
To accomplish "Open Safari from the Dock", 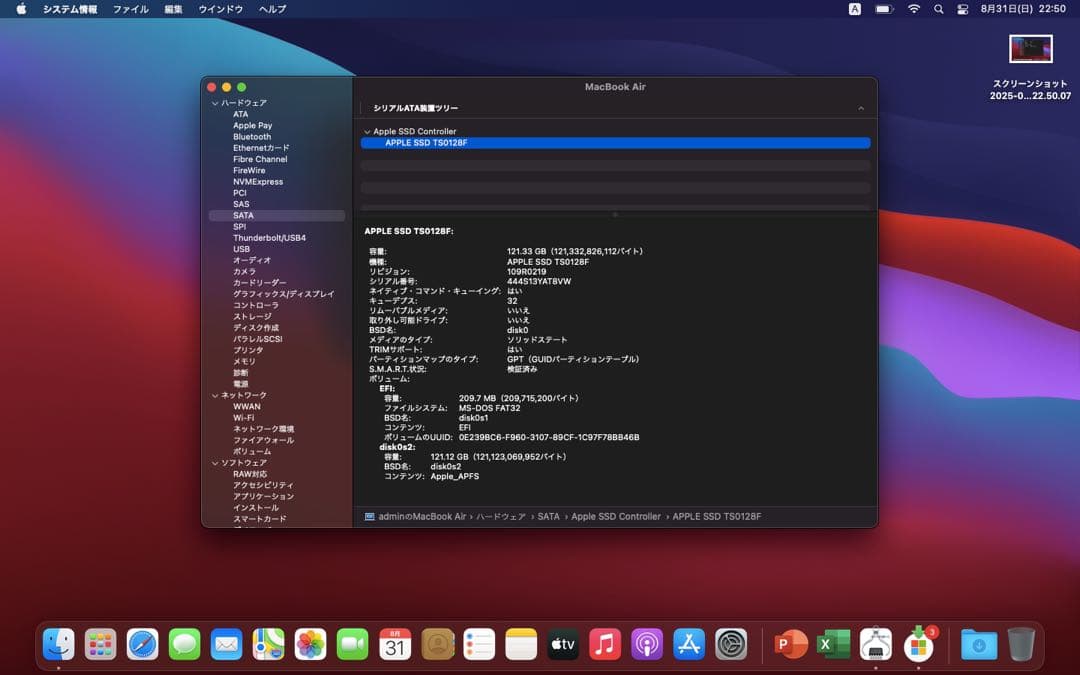I will coord(142,646).
